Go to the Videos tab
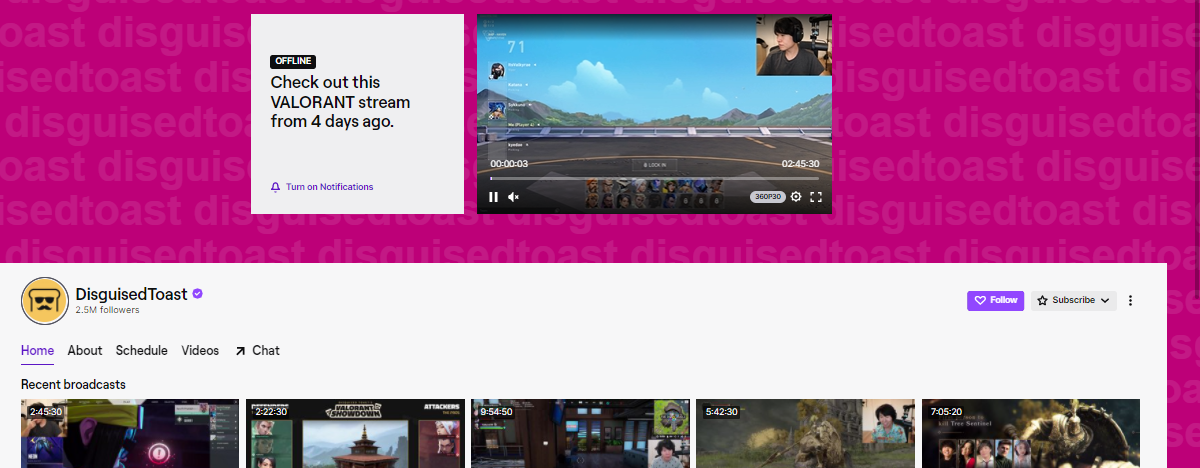Image resolution: width=1200 pixels, height=468 pixels. pyautogui.click(x=200, y=351)
